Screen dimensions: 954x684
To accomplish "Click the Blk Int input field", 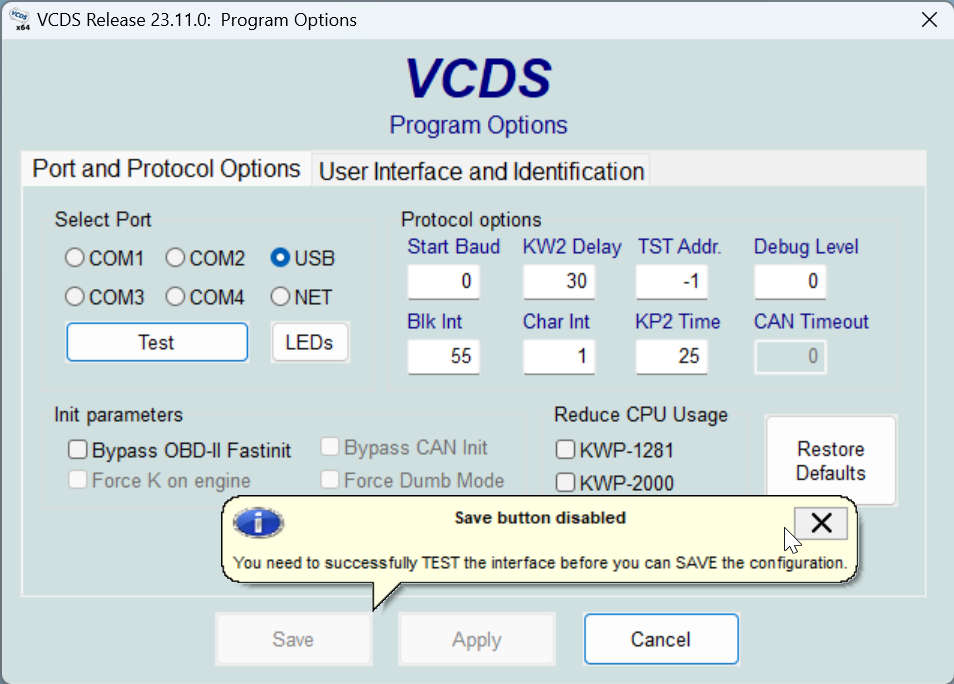I will pos(444,356).
